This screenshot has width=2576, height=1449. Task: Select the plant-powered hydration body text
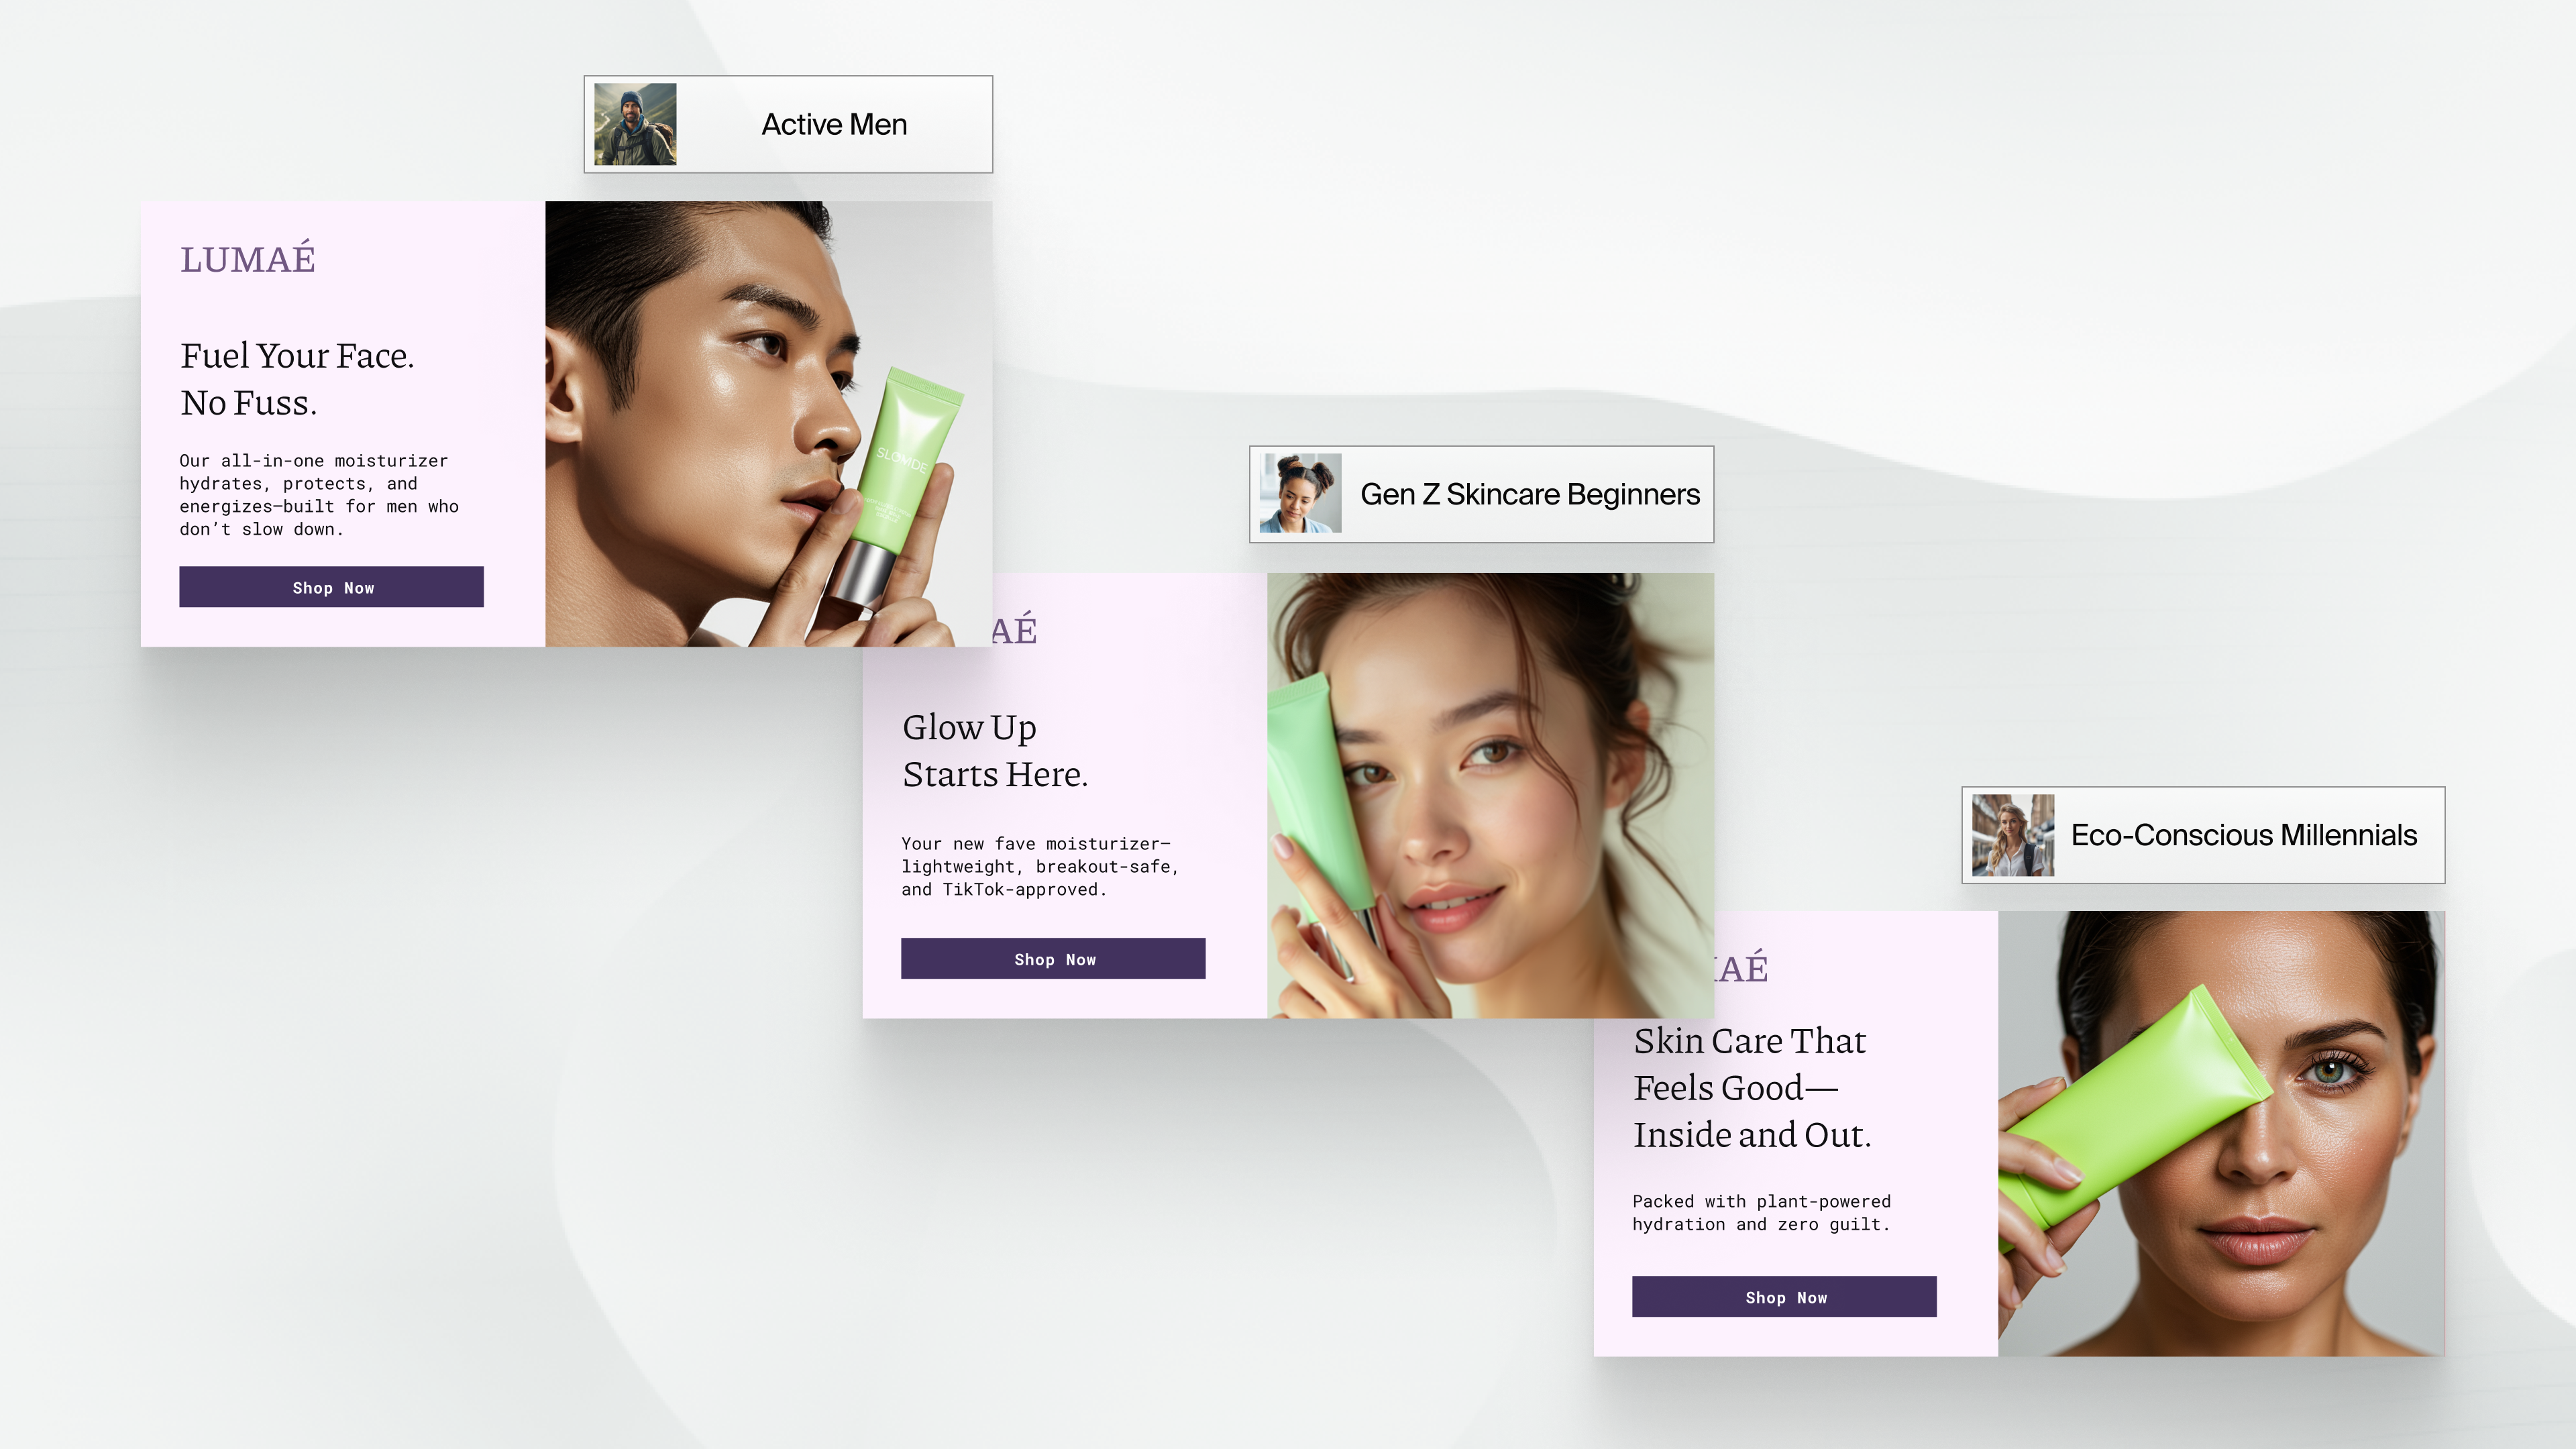click(x=1761, y=1213)
